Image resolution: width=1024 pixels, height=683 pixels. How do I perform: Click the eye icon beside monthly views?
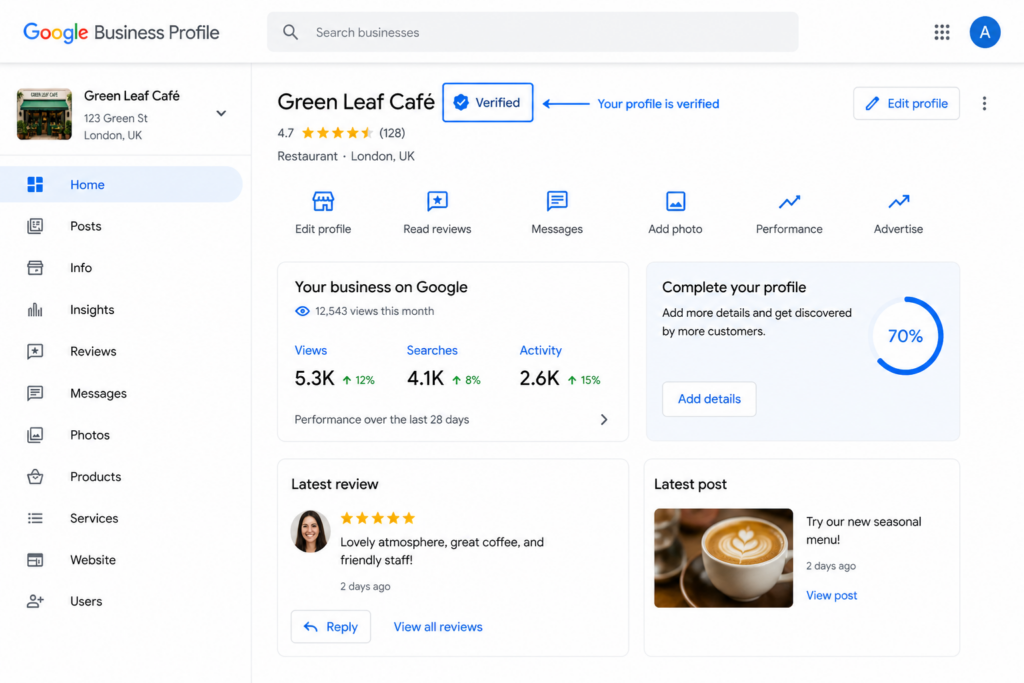point(302,311)
